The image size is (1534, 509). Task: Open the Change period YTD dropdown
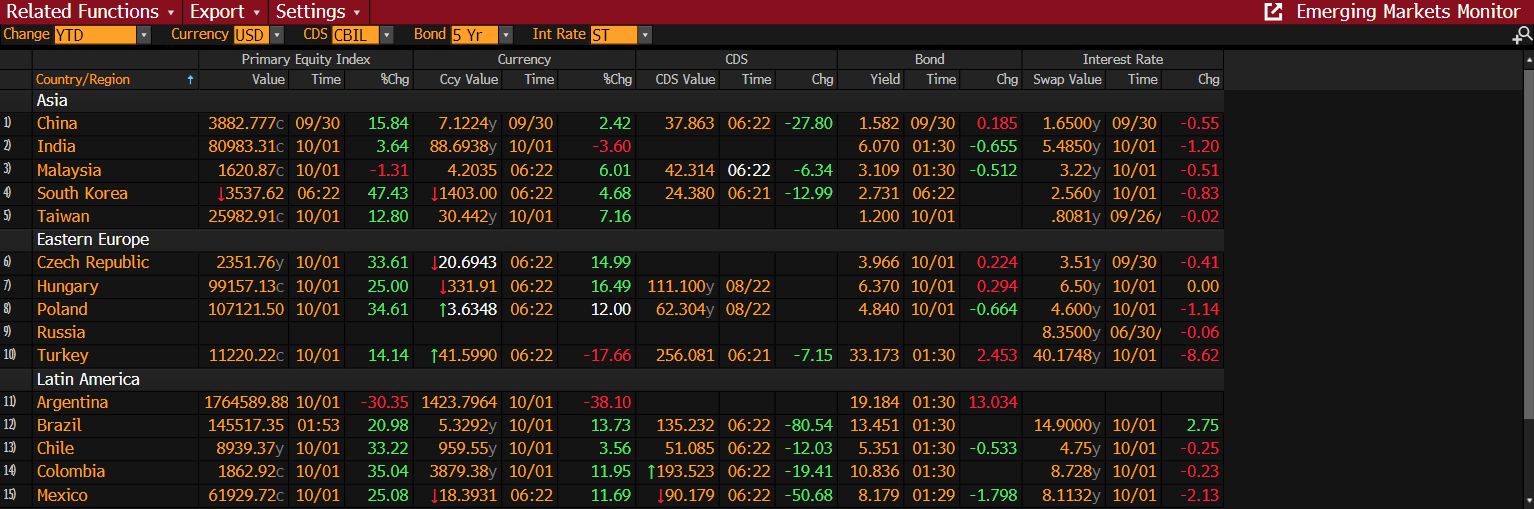coord(143,35)
